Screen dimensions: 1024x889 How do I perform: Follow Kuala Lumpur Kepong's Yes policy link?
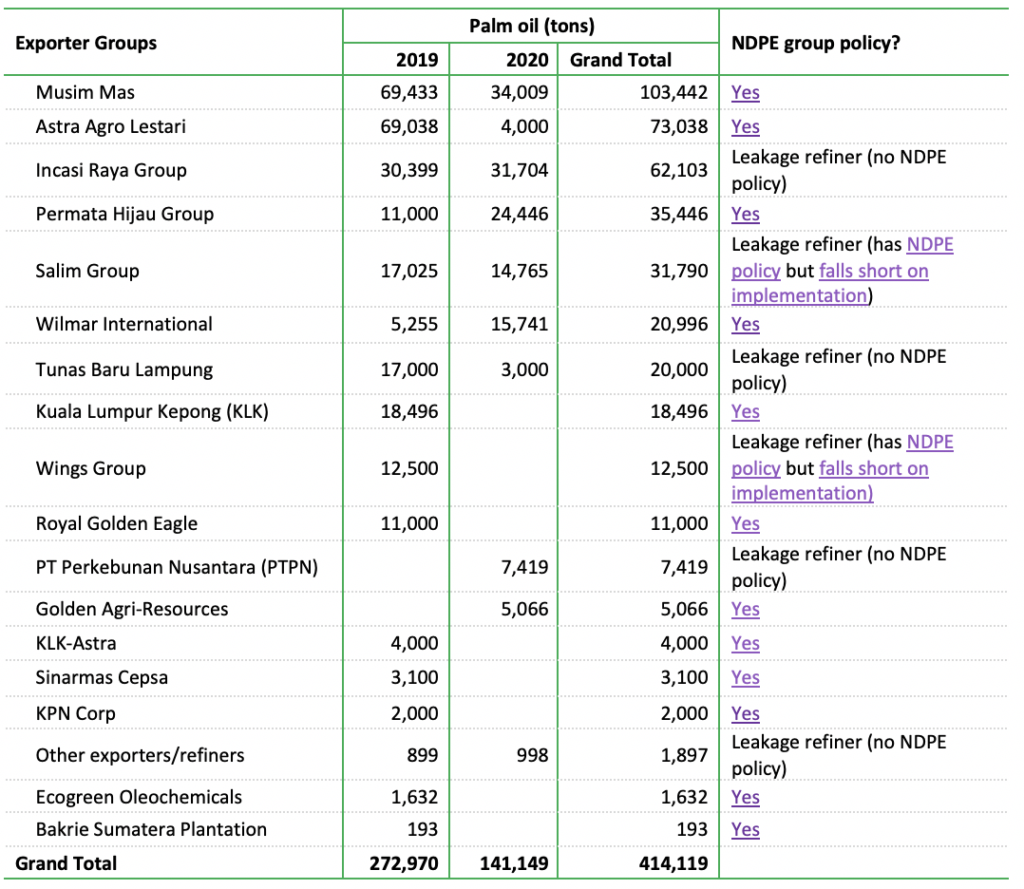745,411
